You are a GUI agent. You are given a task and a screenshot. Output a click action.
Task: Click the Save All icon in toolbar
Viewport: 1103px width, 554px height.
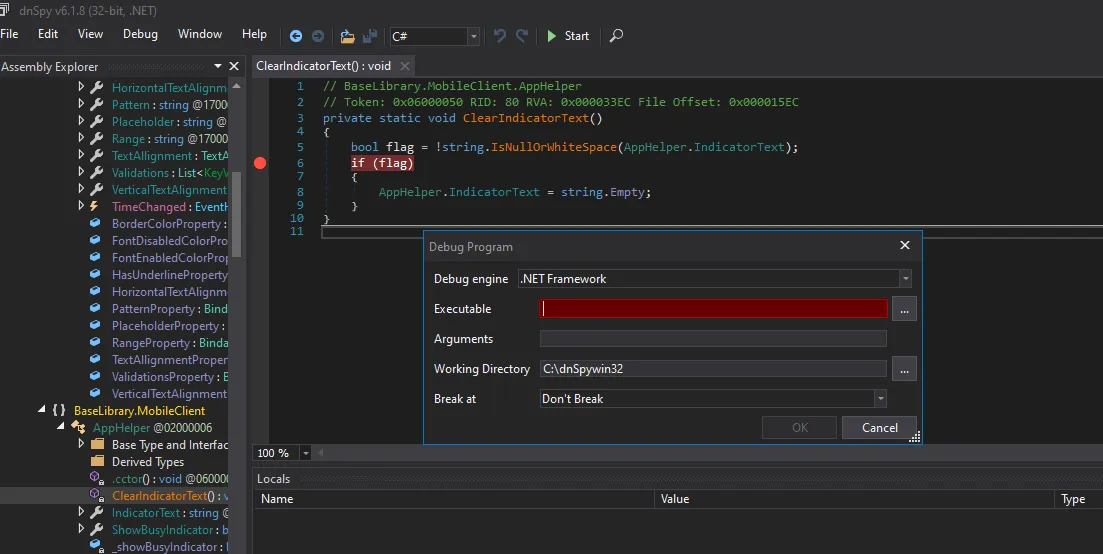pos(370,36)
